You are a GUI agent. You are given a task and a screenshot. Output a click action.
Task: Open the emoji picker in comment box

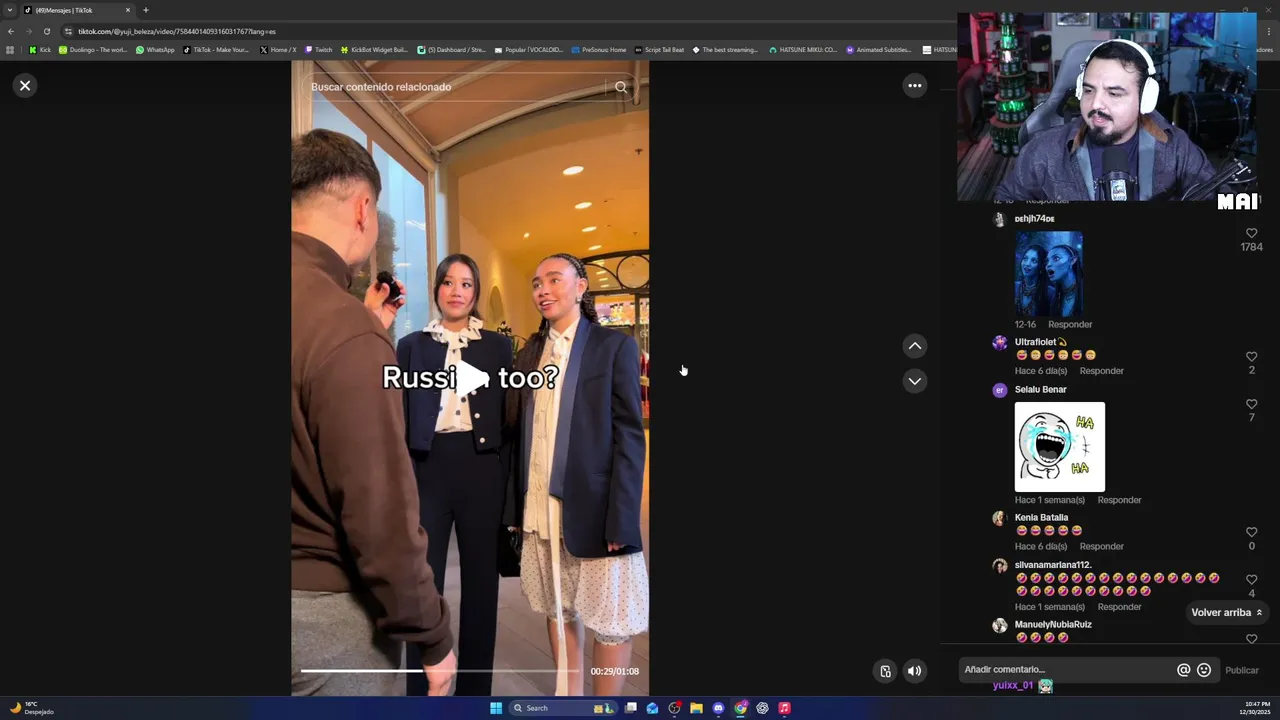point(1204,670)
